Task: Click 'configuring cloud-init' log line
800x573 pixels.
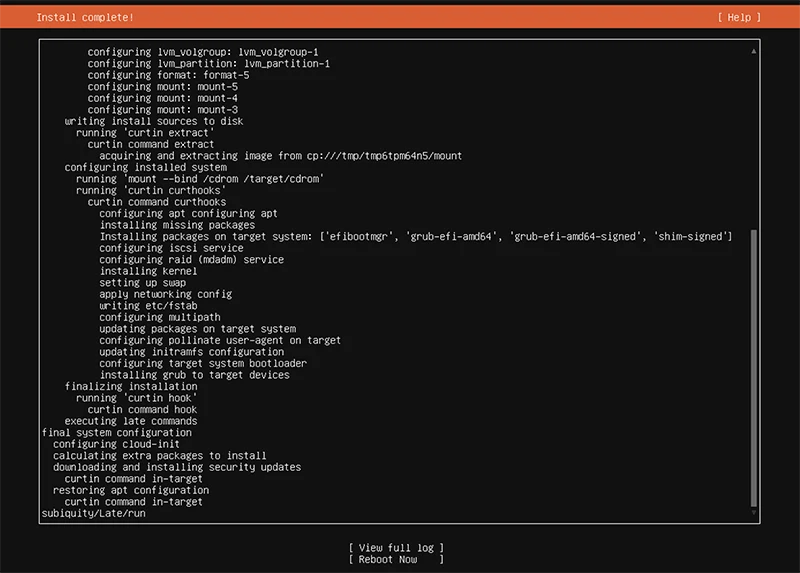Action: click(116, 444)
